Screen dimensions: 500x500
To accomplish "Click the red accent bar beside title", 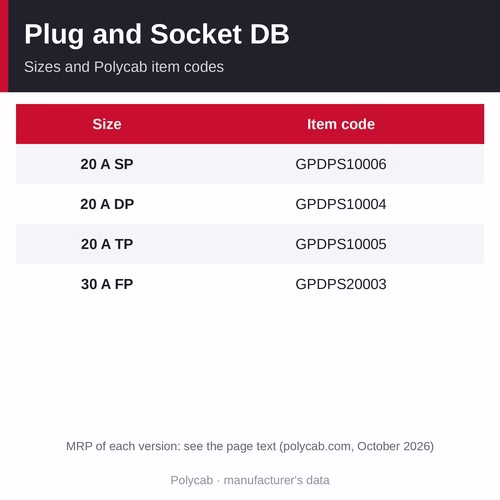I will click(x=4, y=46).
